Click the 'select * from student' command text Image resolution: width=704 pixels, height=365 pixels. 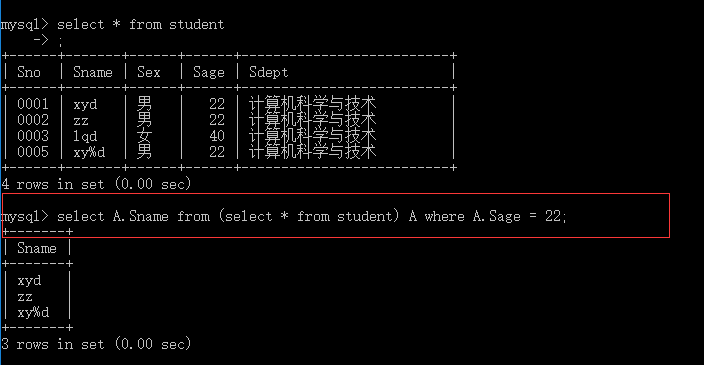pos(141,24)
